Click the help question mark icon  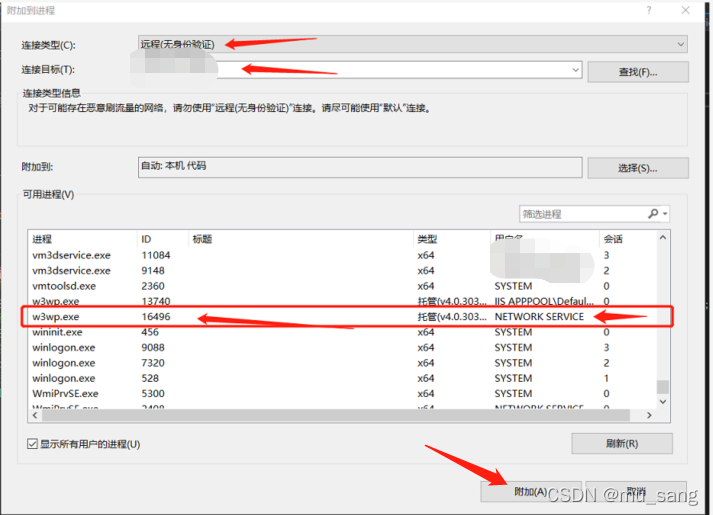[649, 10]
